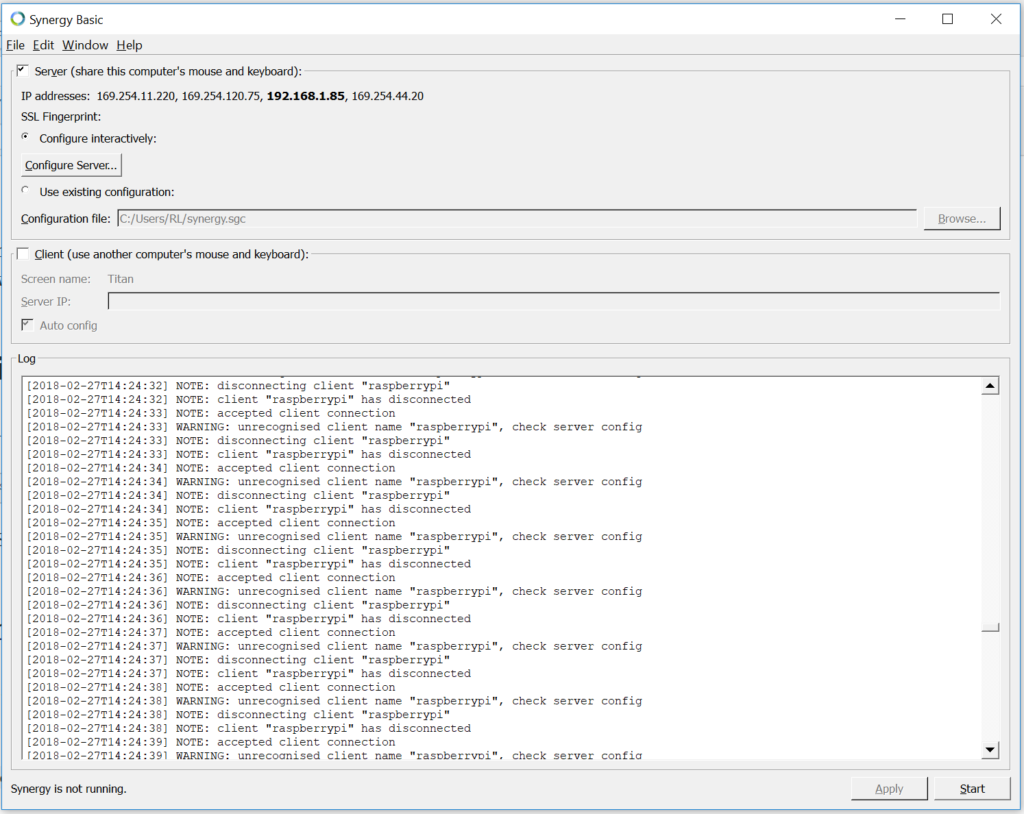Toggle the Auto config checkbox
Viewport: 1024px width, 814px height.
click(27, 325)
